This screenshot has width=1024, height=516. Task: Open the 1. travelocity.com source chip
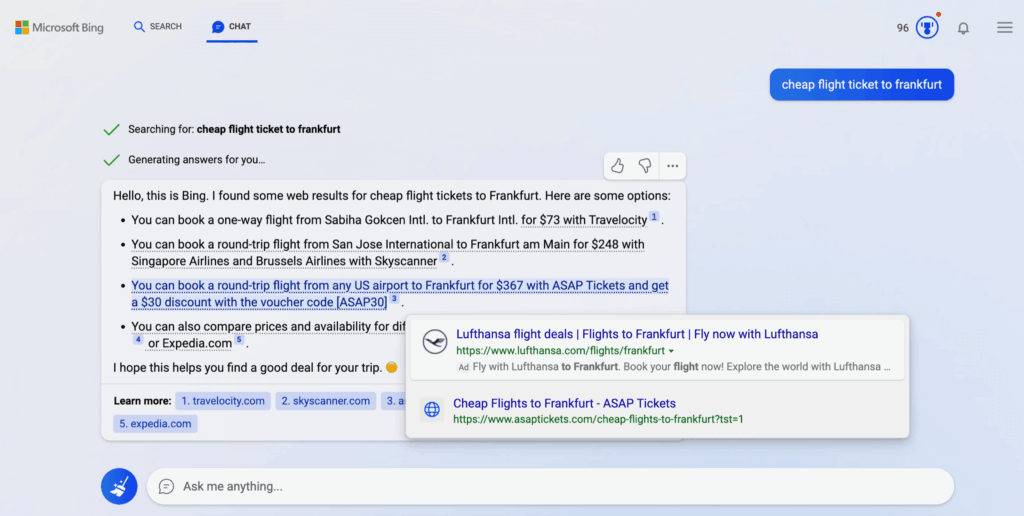click(x=223, y=401)
